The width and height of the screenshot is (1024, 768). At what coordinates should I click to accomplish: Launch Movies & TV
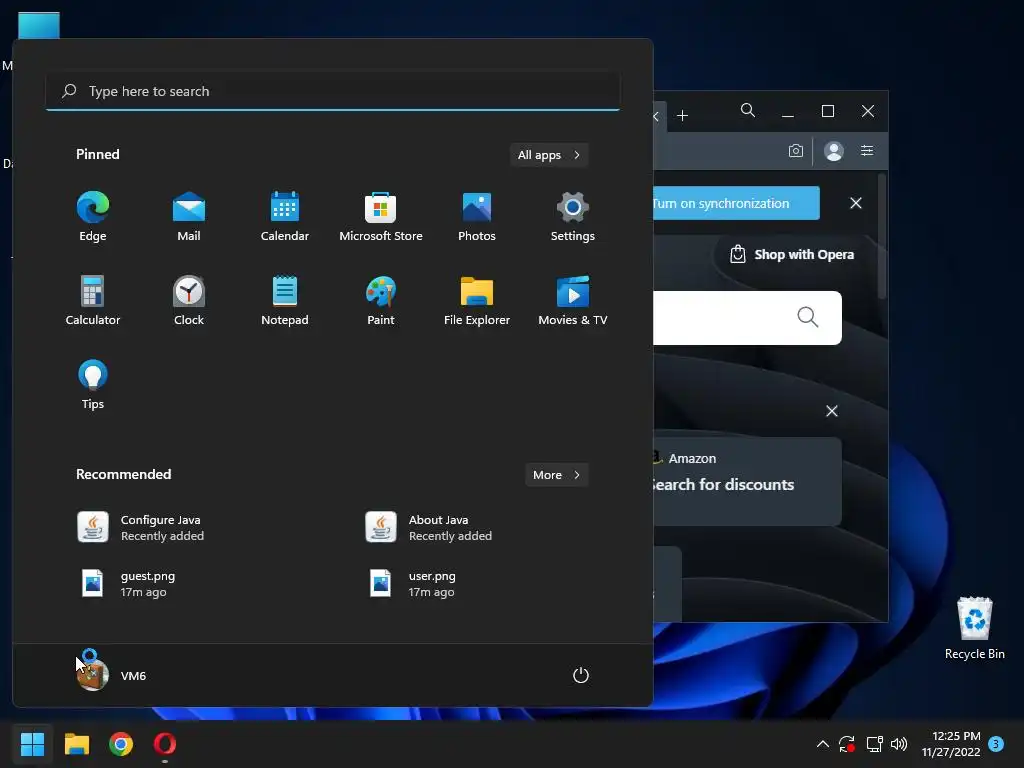tap(573, 300)
